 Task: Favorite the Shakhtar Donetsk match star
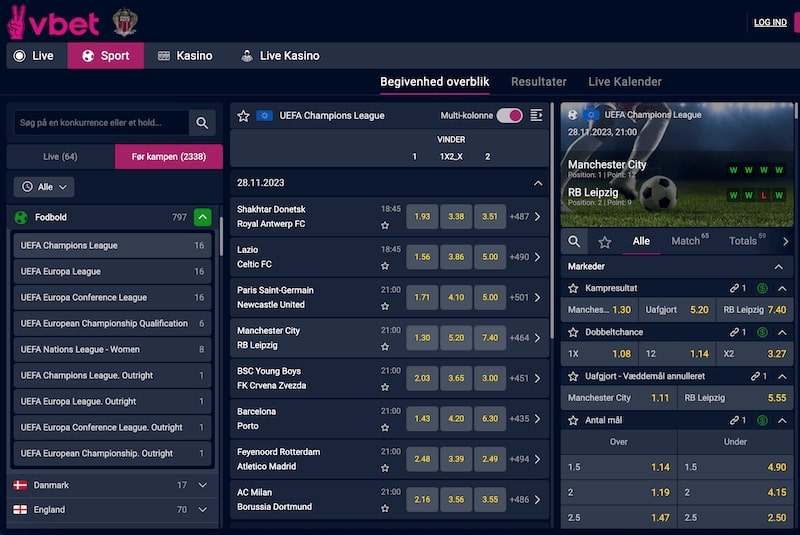pos(385,225)
